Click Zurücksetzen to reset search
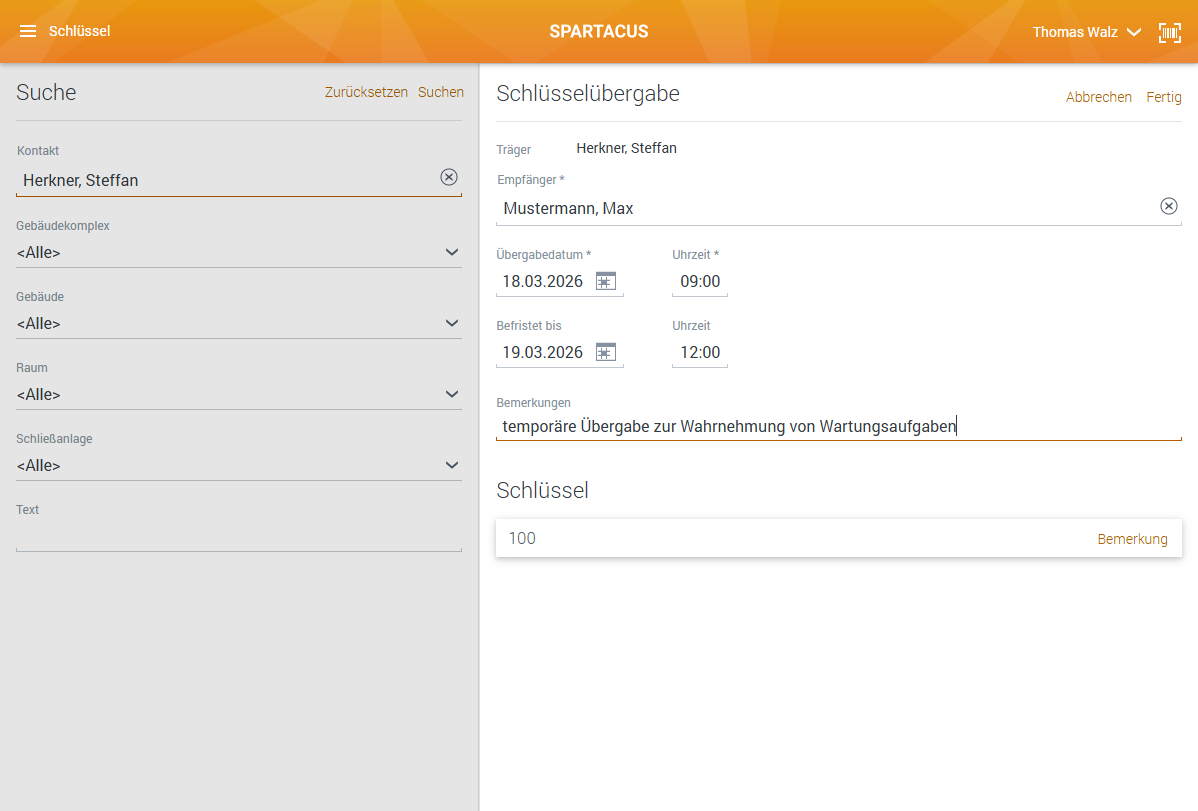 click(x=366, y=92)
